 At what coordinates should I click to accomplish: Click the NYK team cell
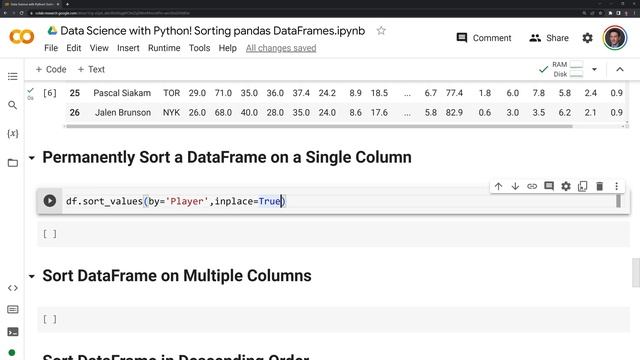pyautogui.click(x=171, y=113)
